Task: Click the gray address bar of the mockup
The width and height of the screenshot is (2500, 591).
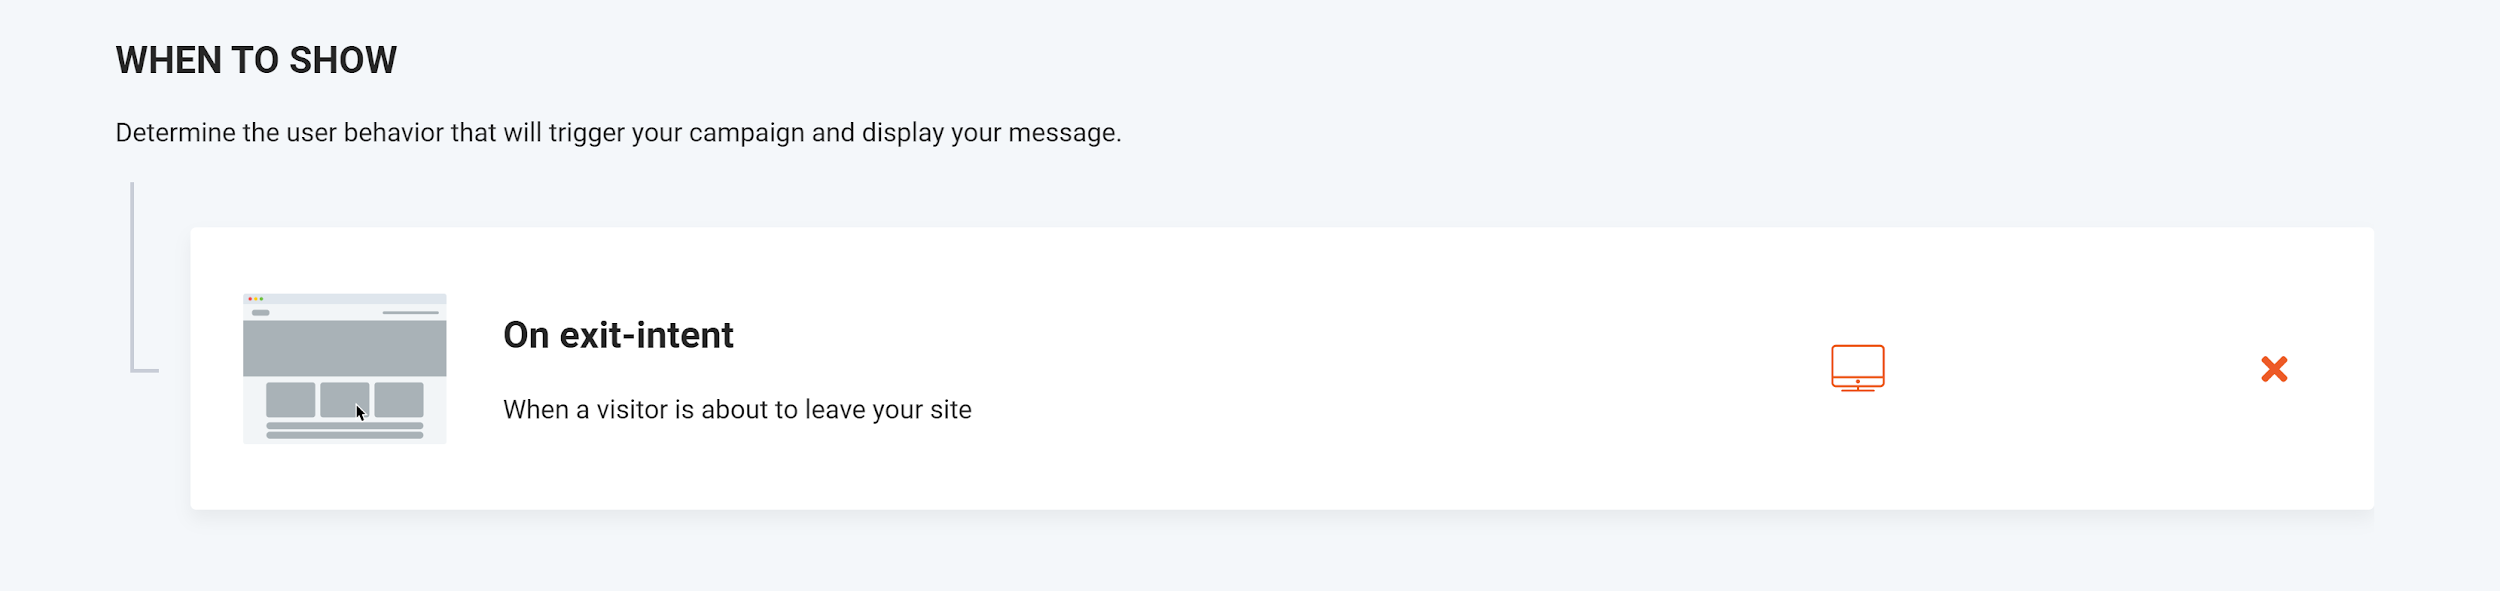Action: [261, 312]
